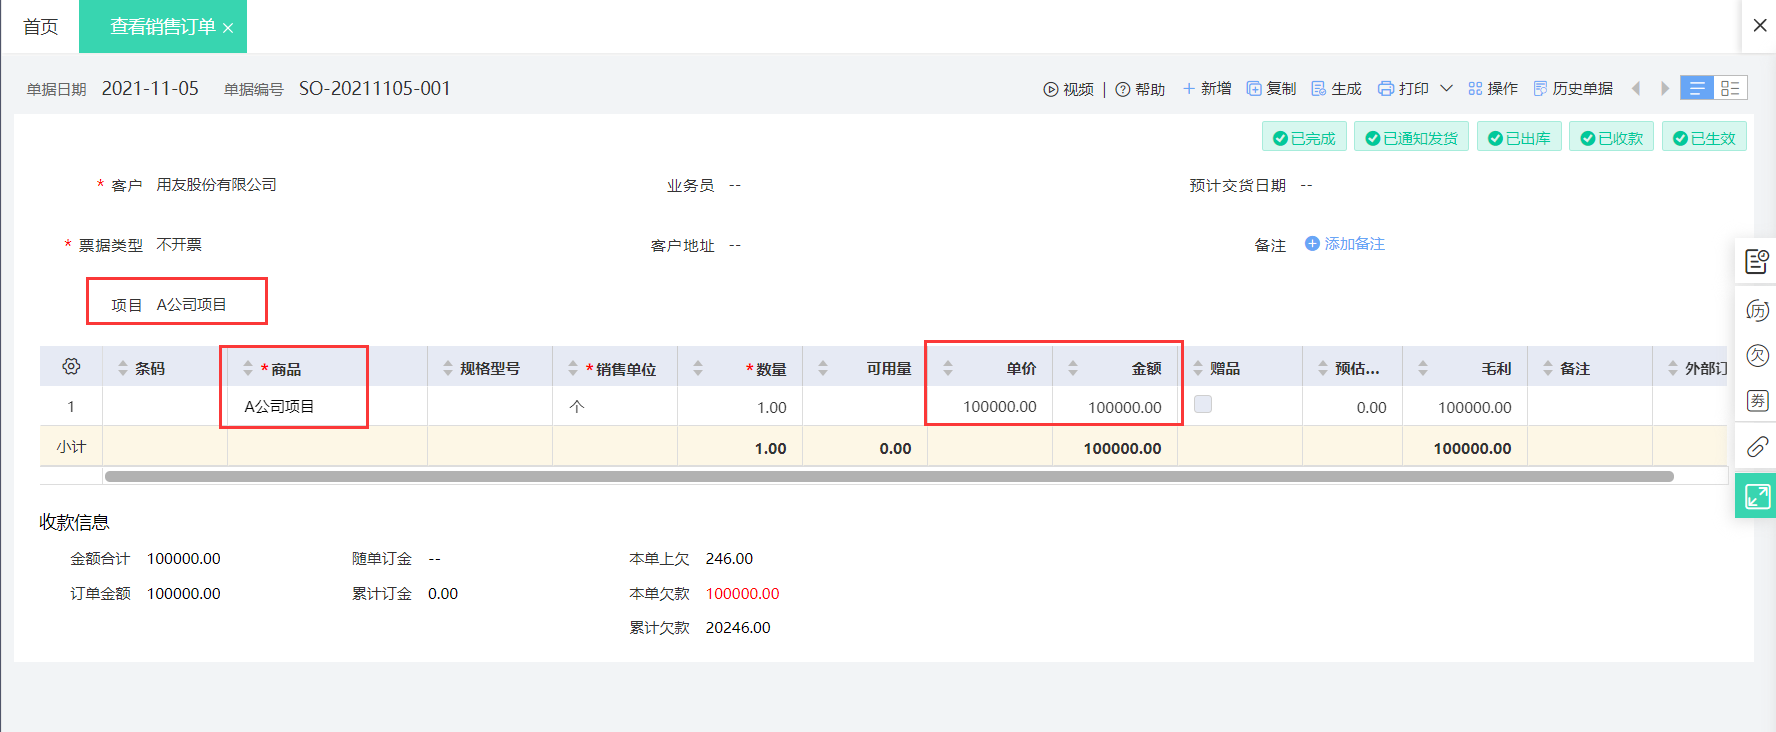Switch to list view layout icon
Screen dimensions: 1776x732
(x=1697, y=88)
